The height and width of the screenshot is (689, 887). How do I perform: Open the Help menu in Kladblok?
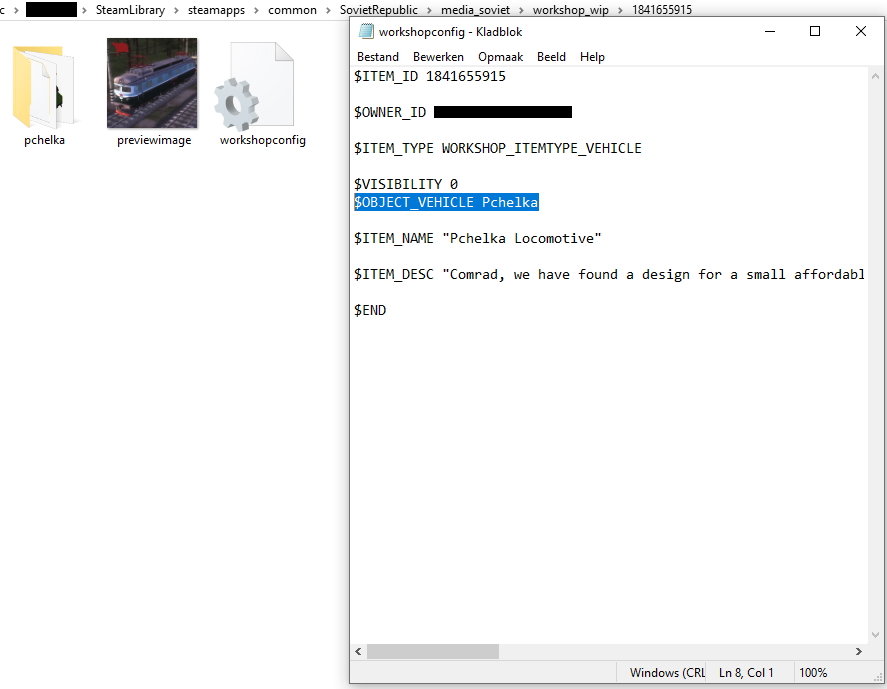[592, 57]
